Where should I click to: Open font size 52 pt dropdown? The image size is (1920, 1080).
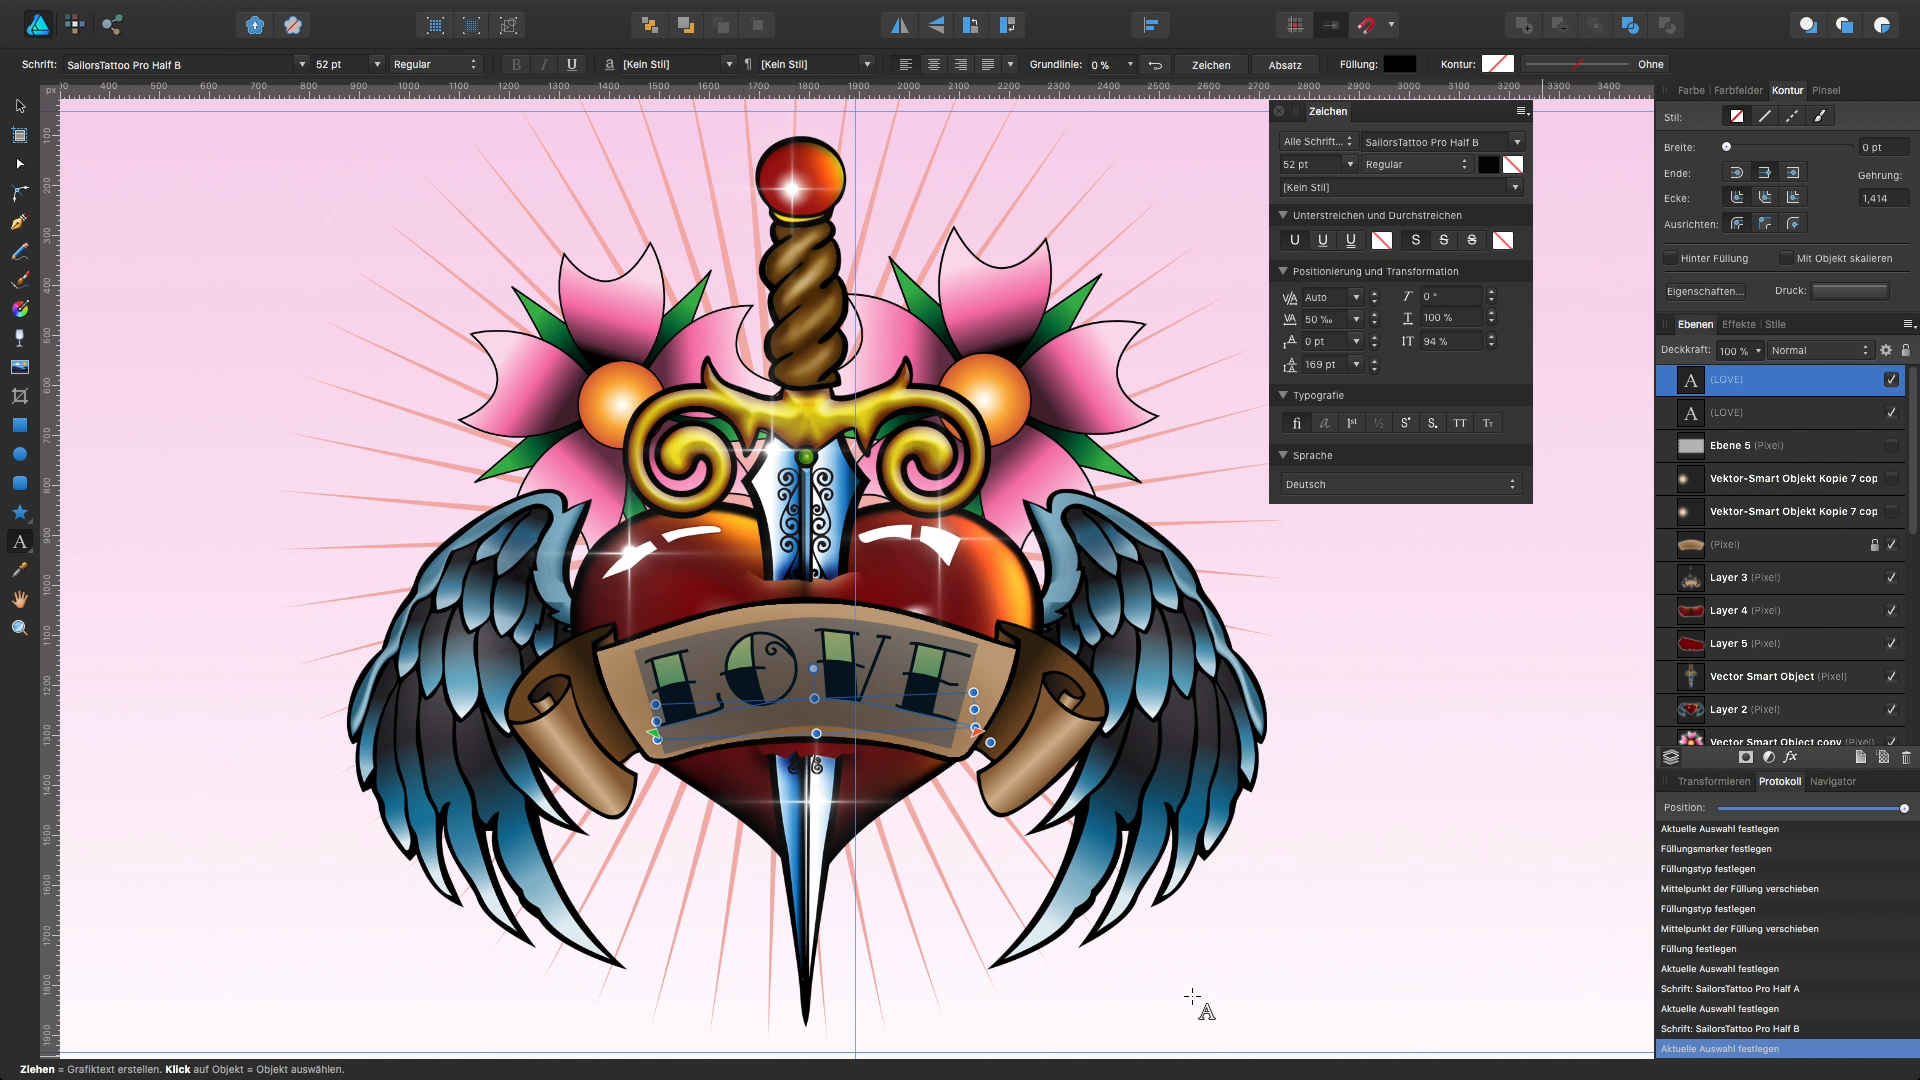click(377, 64)
